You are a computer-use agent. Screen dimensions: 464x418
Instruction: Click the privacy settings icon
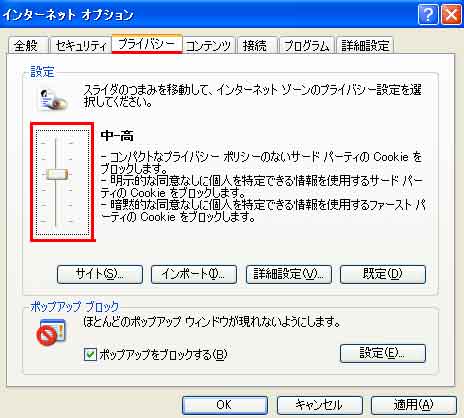[x=53, y=100]
